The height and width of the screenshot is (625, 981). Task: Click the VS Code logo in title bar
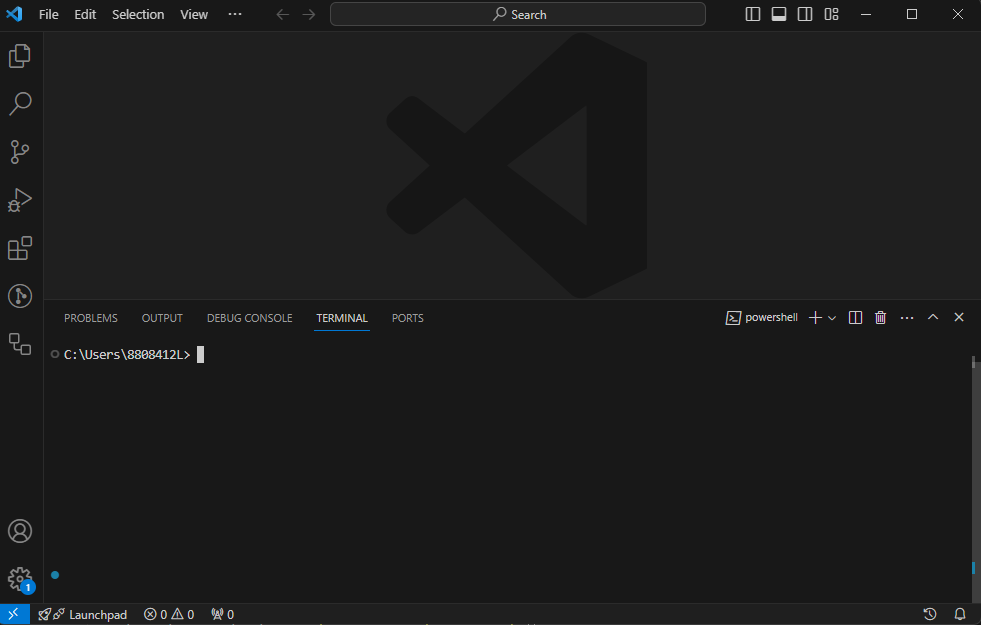(x=14, y=14)
